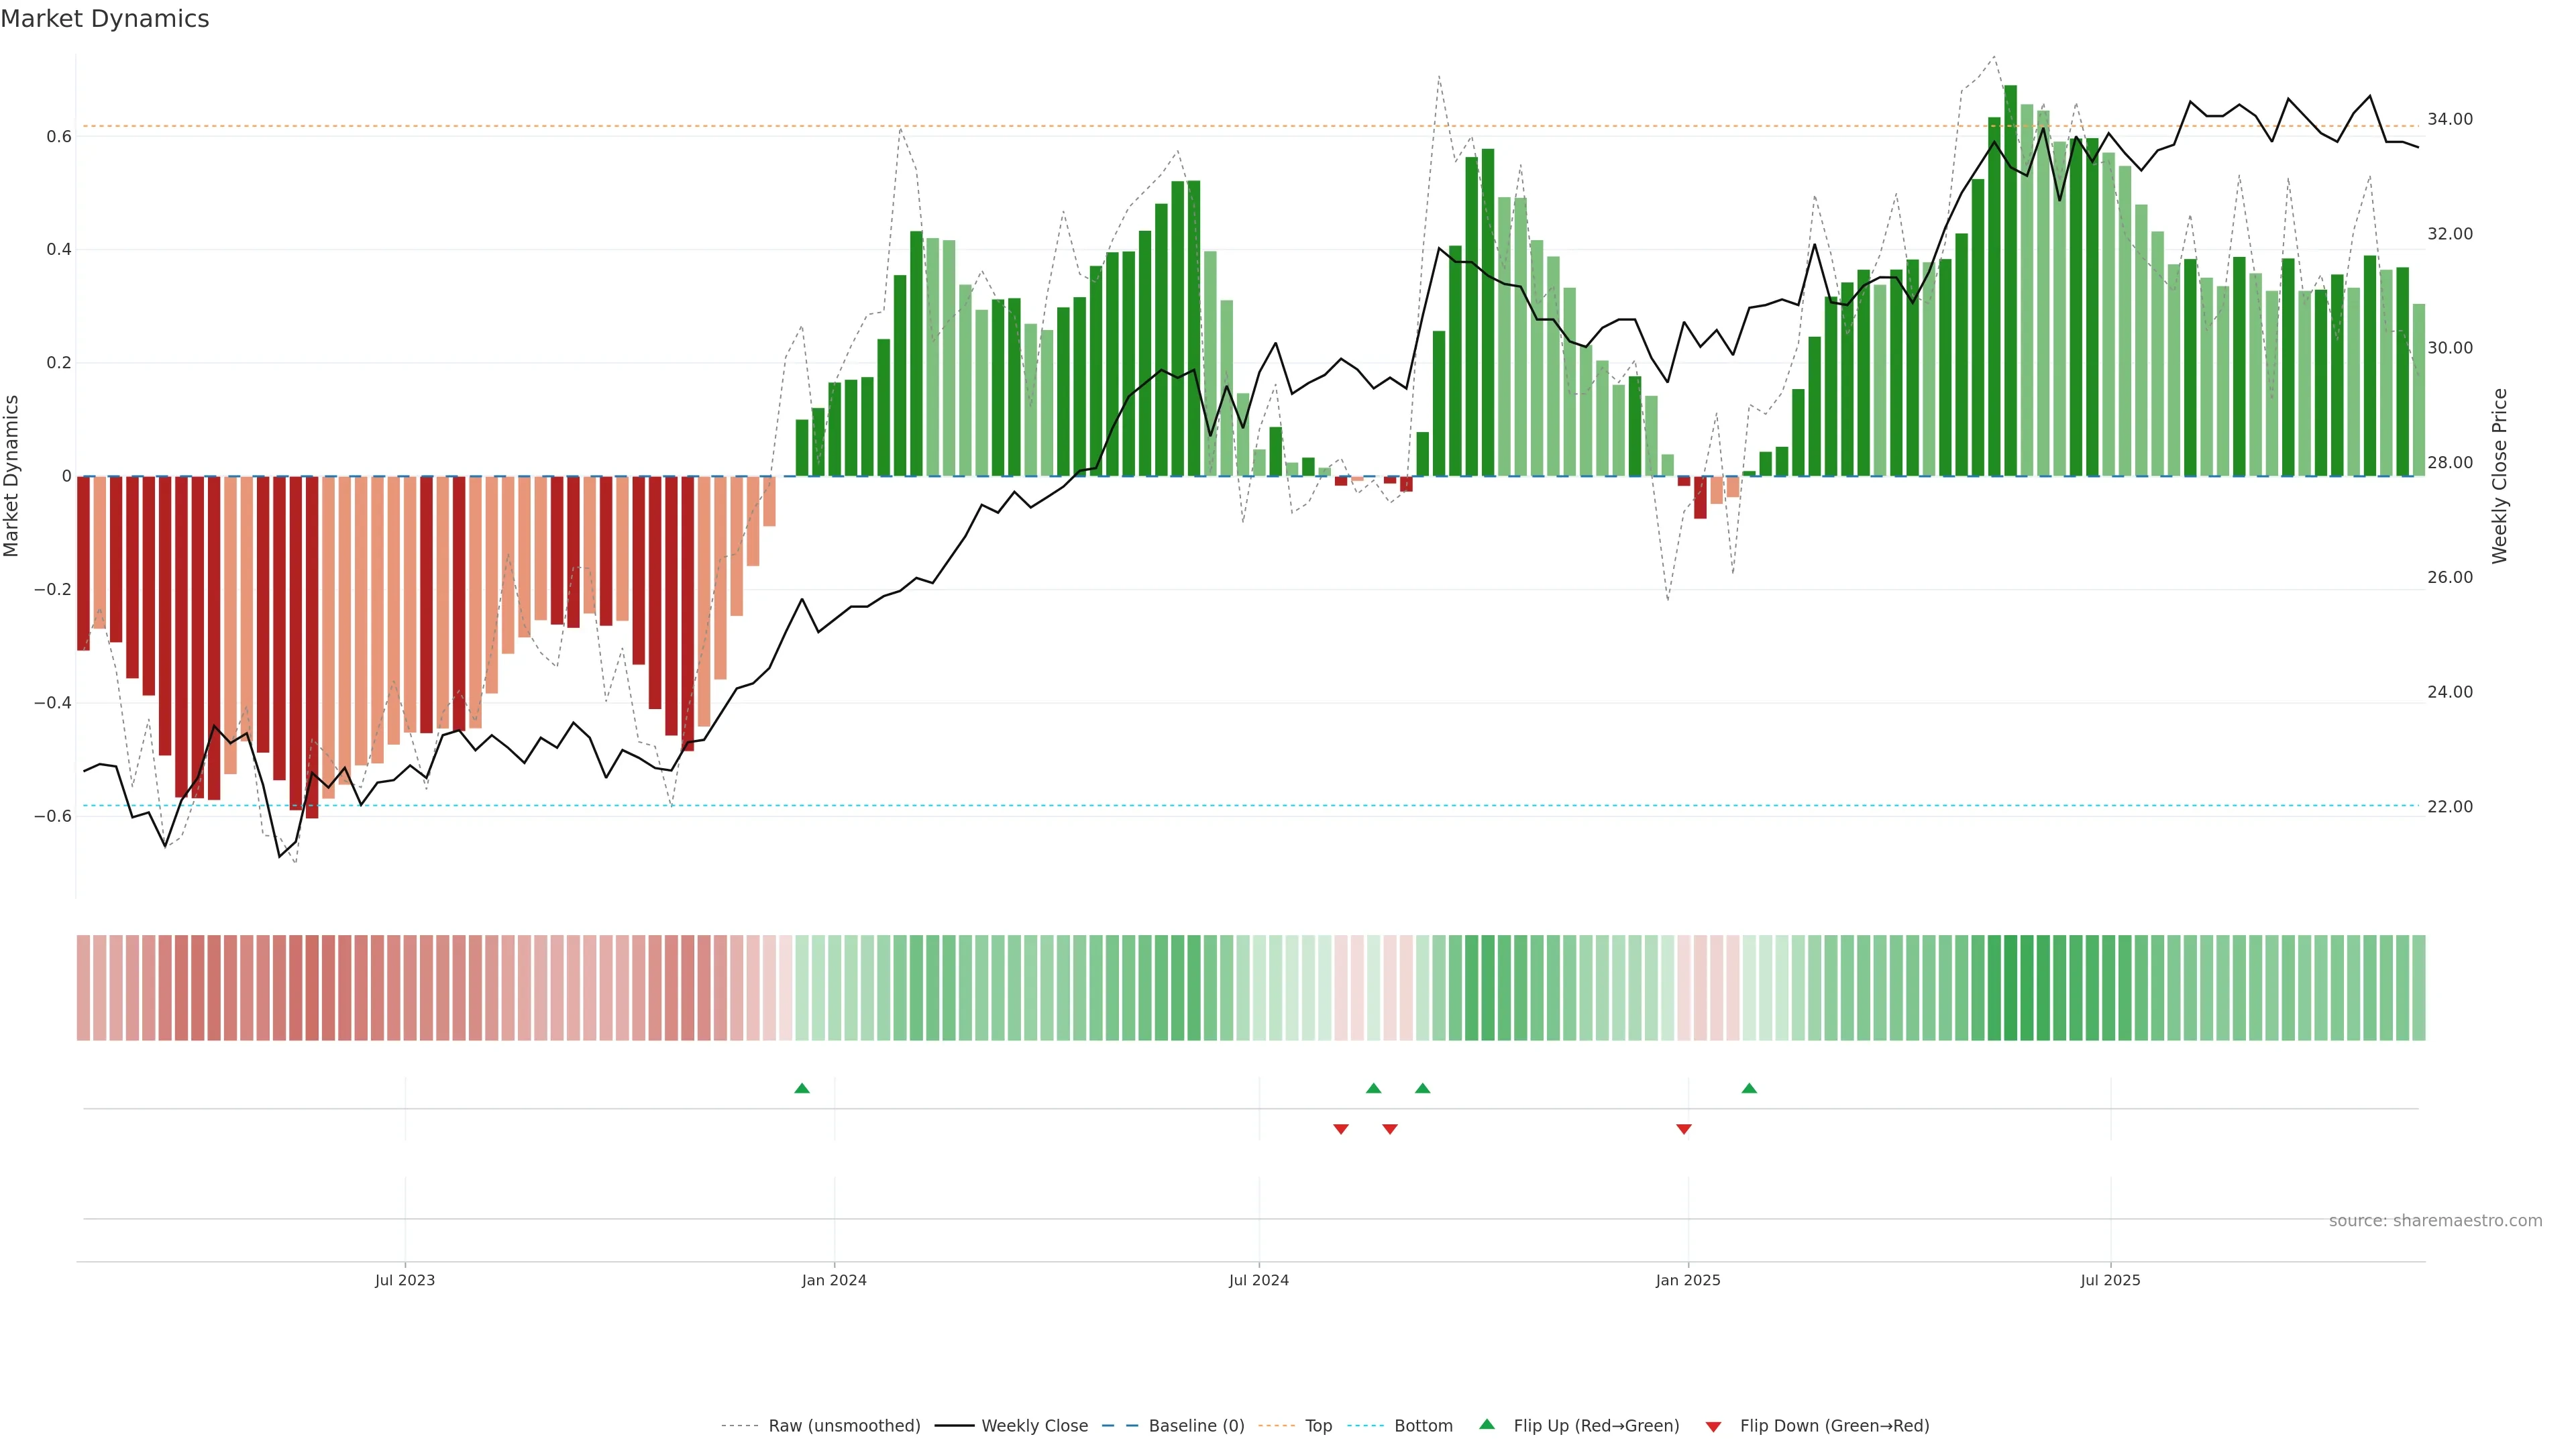Screen dimensions: 2576x1449
Task: Click the Weekly Close black line legend marker
Action: 954,1426
